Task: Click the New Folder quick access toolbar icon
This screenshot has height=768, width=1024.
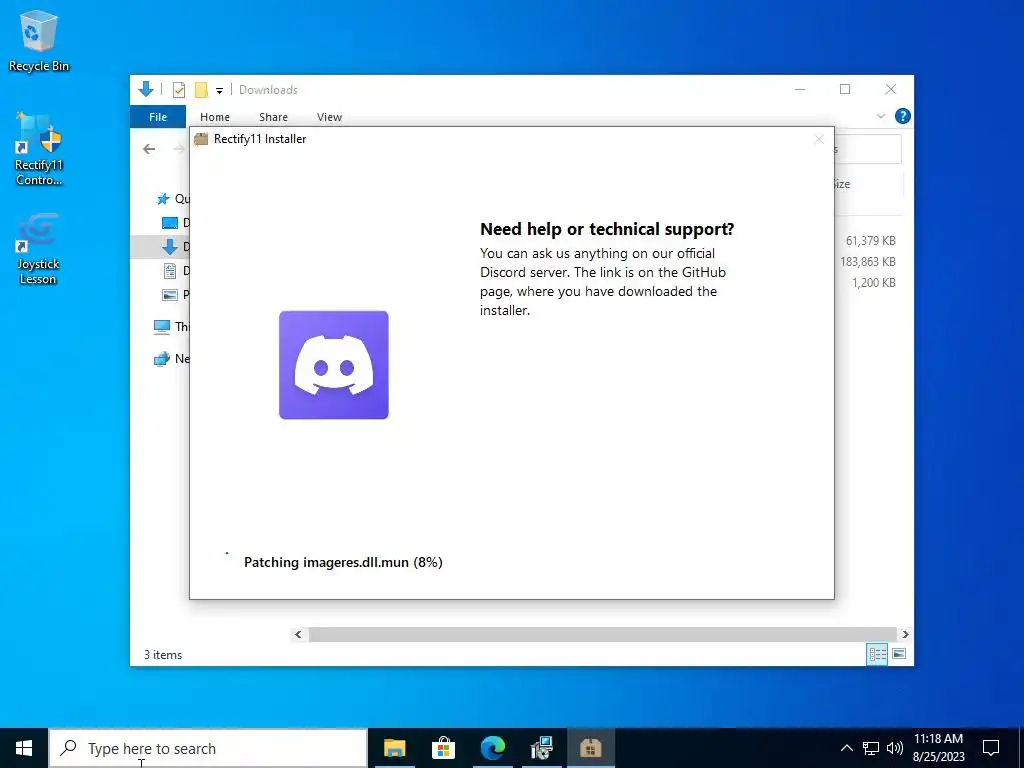Action: [x=201, y=89]
